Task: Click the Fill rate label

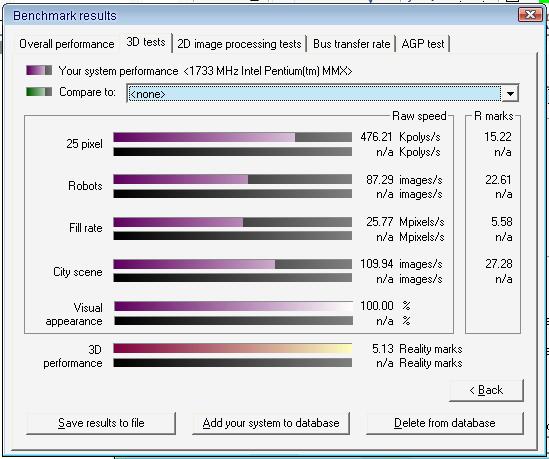Action: [86, 228]
